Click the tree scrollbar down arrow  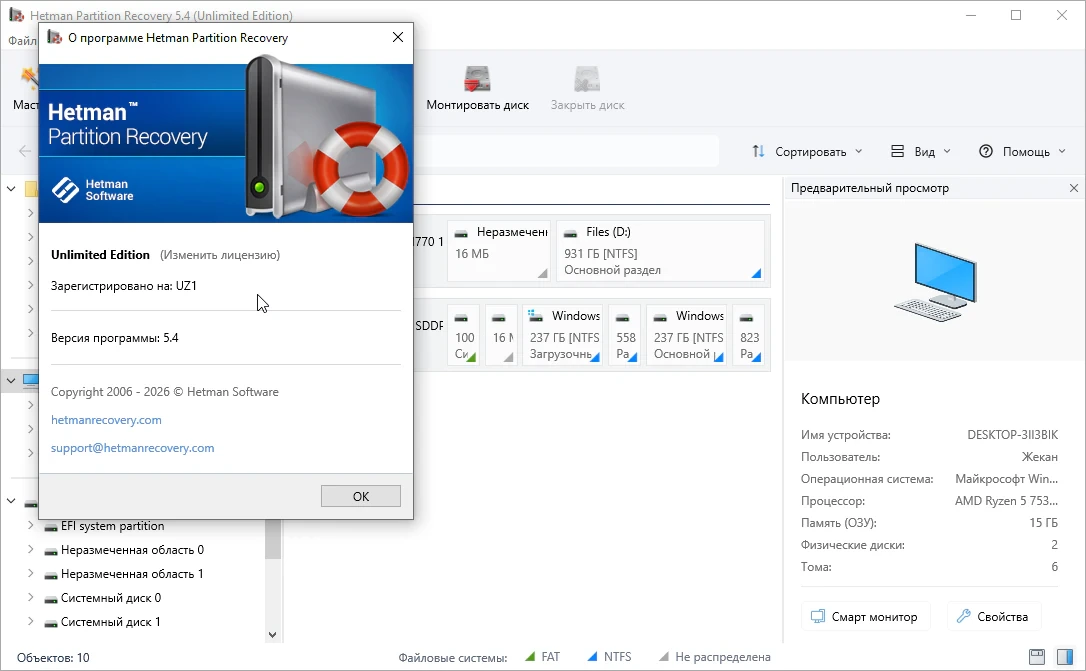click(x=272, y=634)
